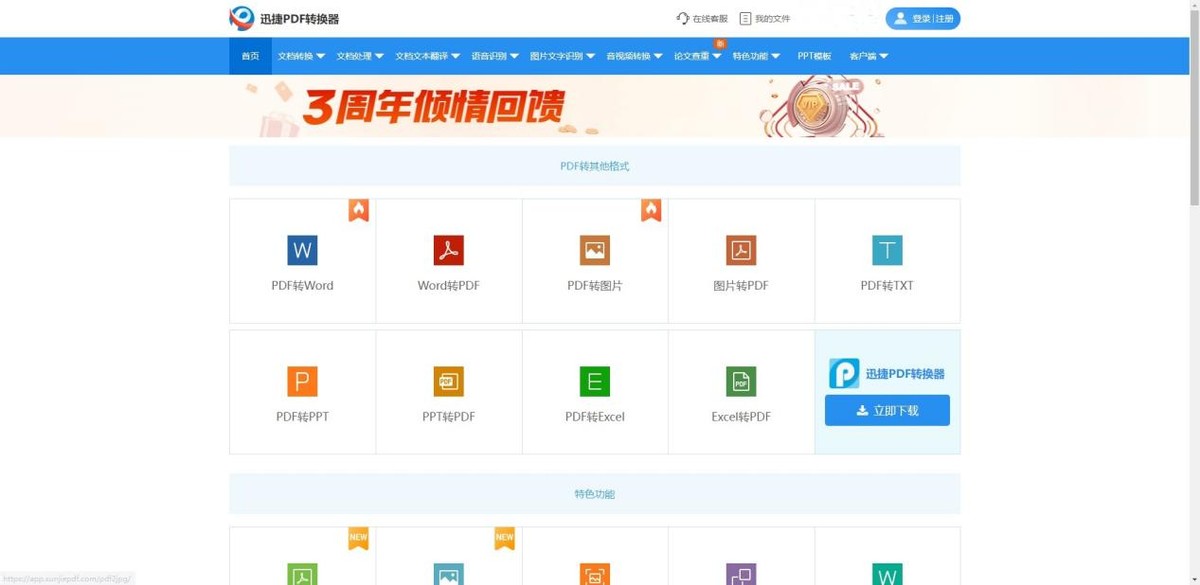Screen dimensions: 1200x585
Task: Click the blue W icon for PDF转Word
Action: coord(302,250)
